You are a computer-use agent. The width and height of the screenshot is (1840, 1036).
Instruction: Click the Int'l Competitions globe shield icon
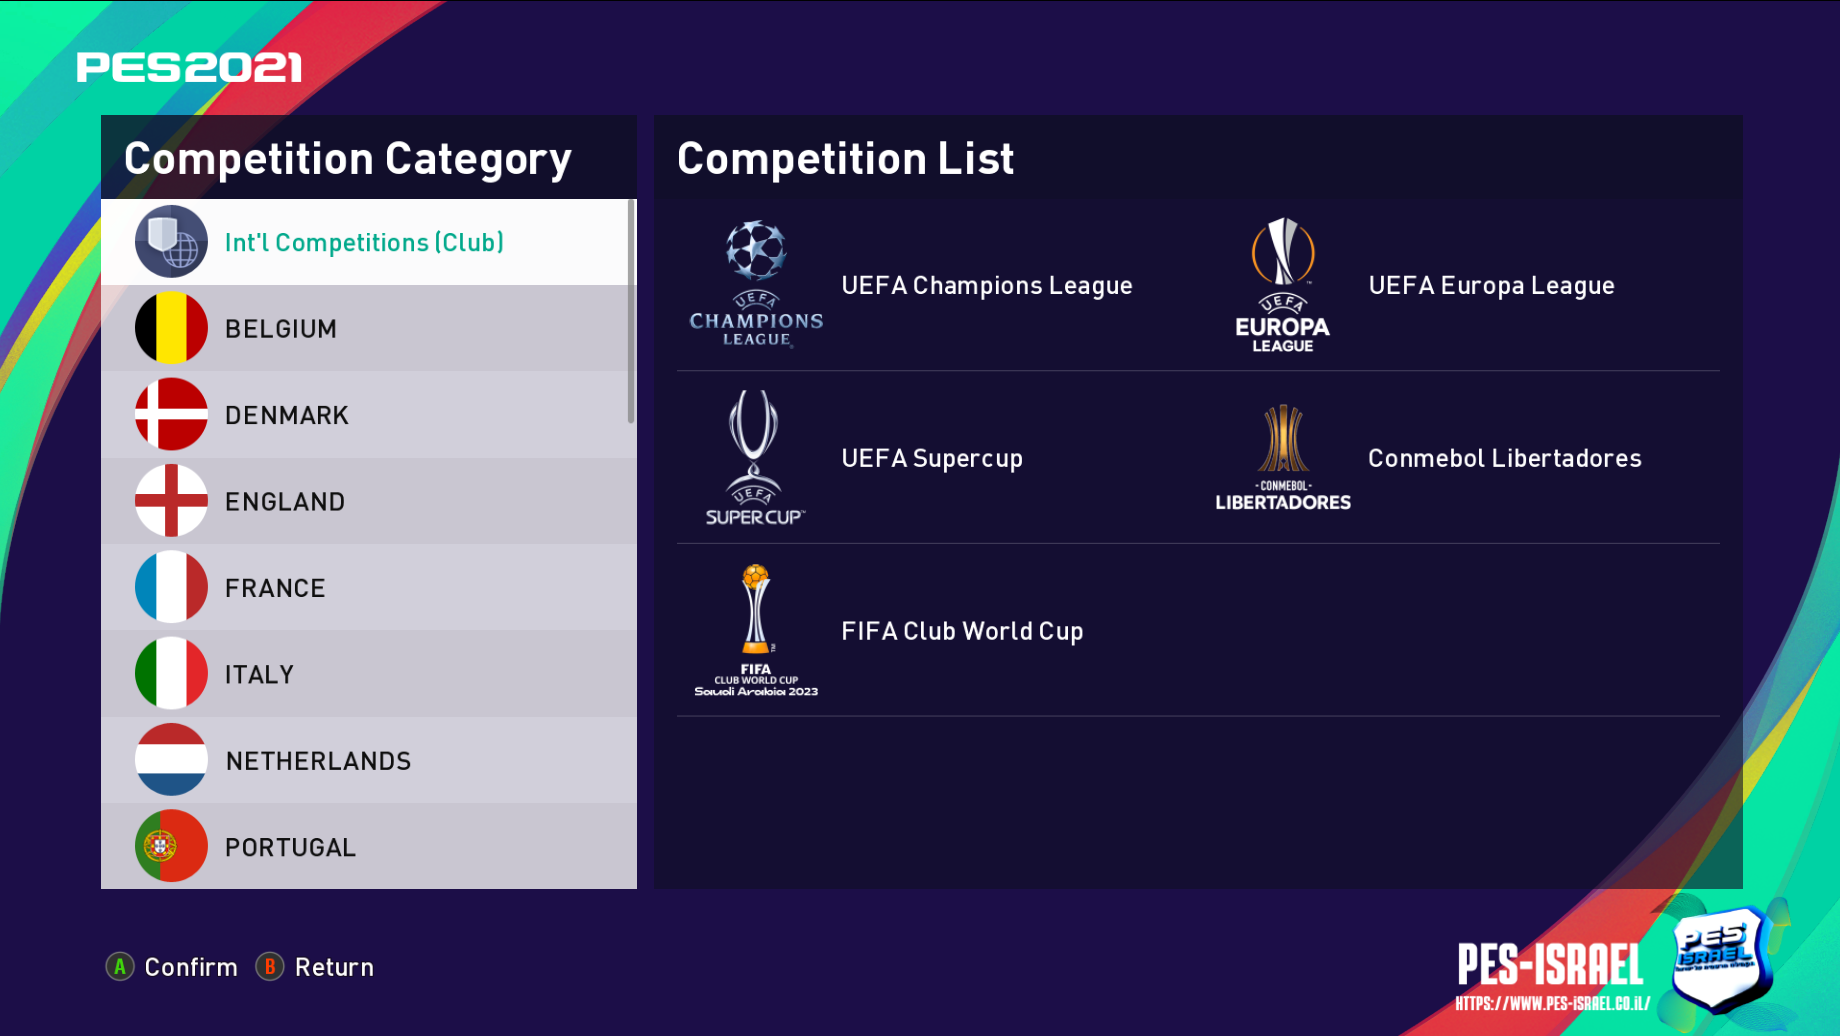coord(171,242)
